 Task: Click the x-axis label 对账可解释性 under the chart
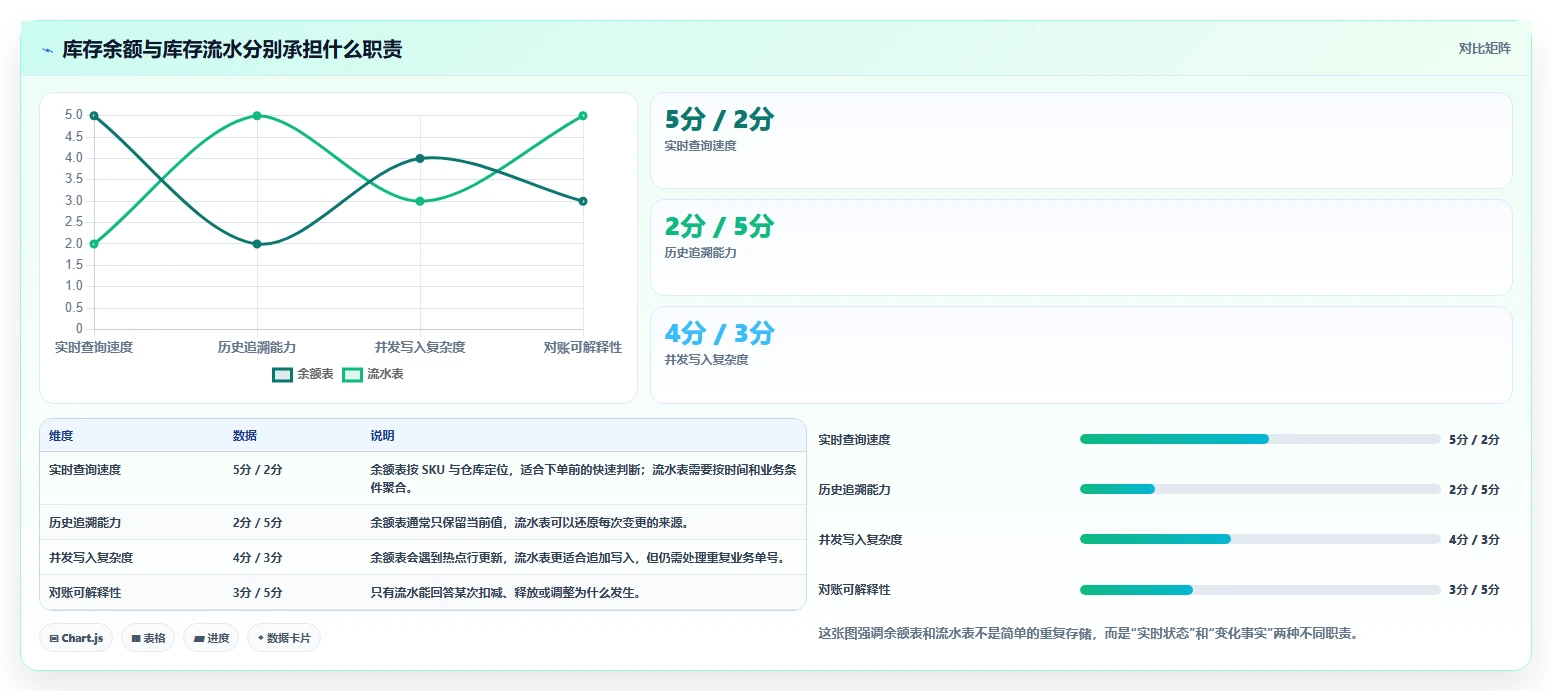(x=583, y=347)
